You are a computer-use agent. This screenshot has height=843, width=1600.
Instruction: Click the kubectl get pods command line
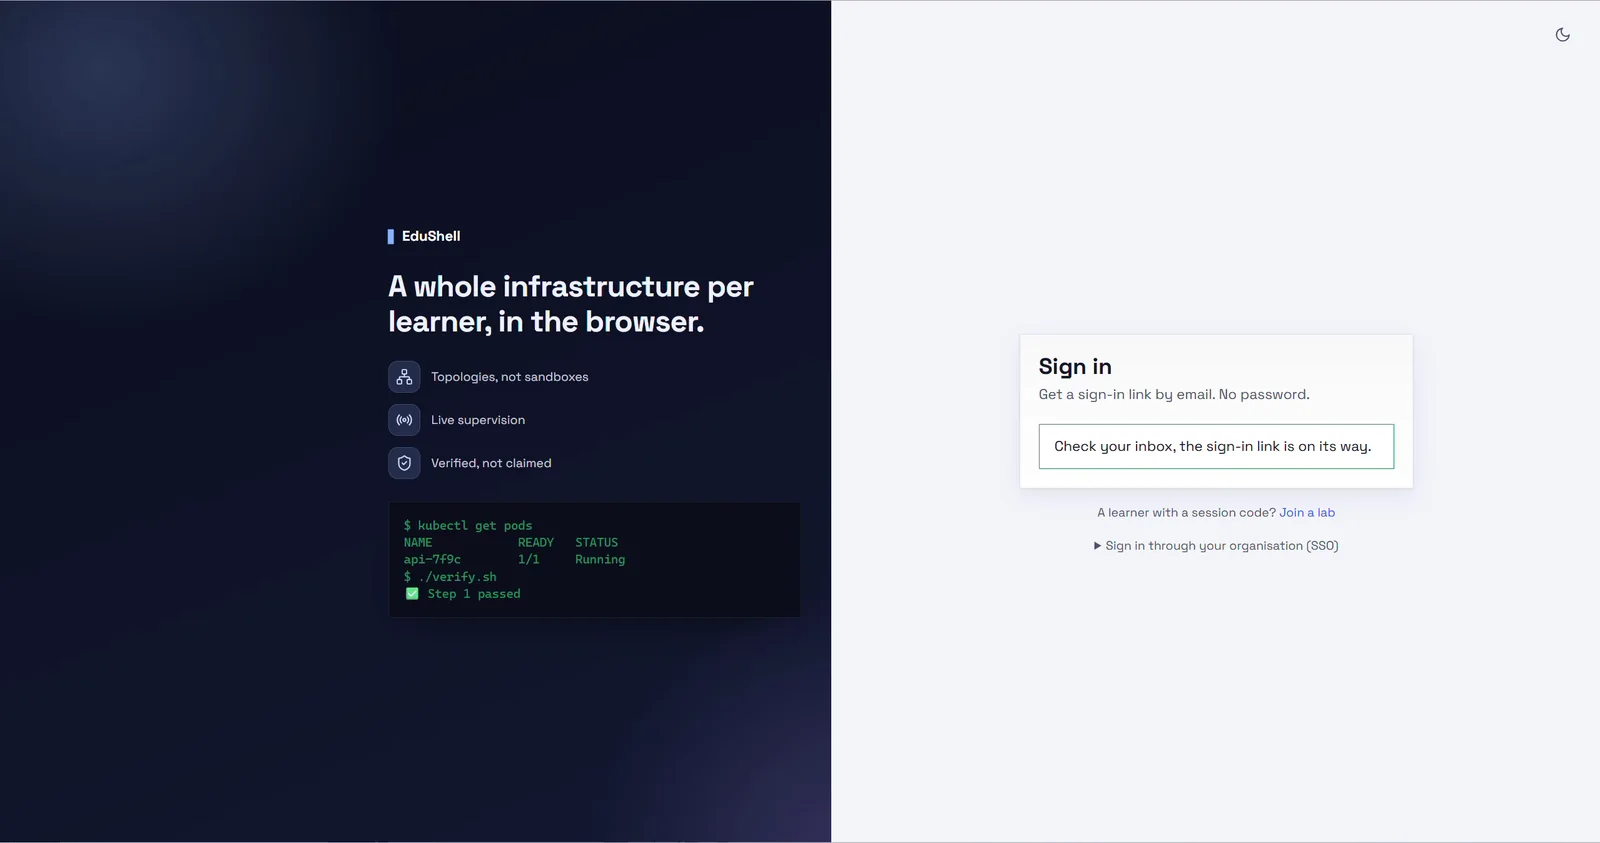(x=468, y=526)
